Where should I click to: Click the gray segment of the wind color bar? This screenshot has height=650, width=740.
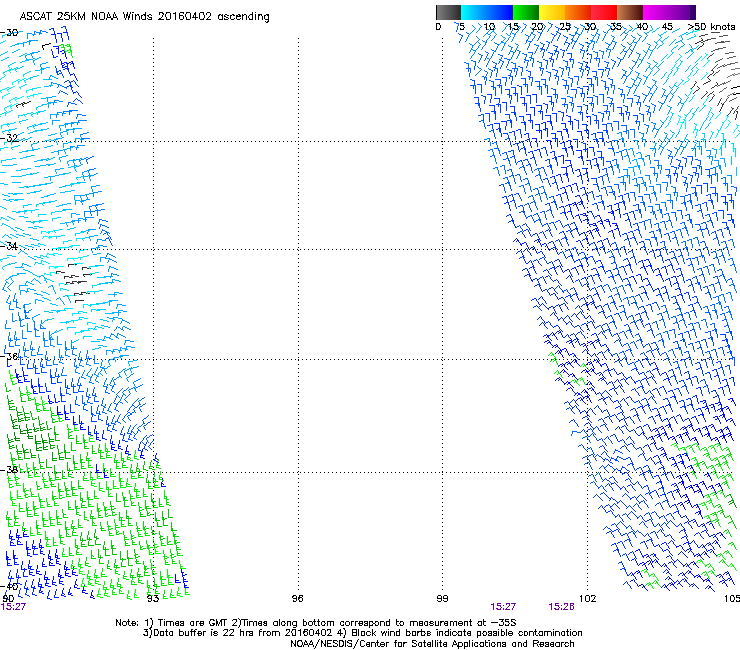coord(448,12)
